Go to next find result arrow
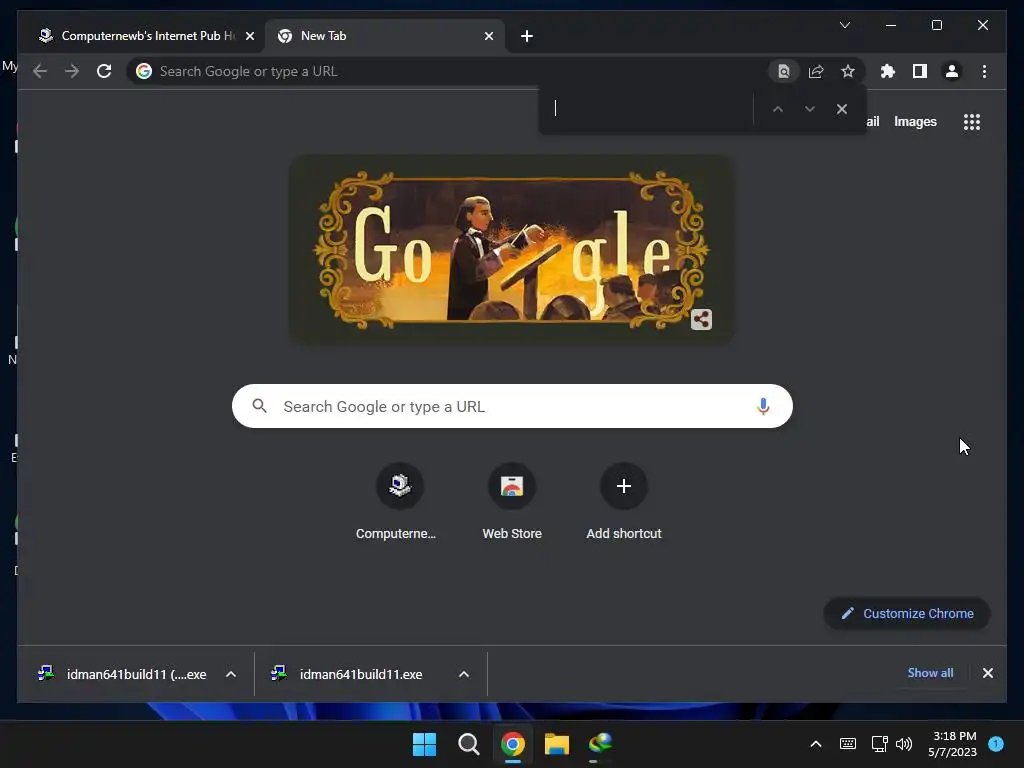This screenshot has width=1024, height=768. [810, 109]
